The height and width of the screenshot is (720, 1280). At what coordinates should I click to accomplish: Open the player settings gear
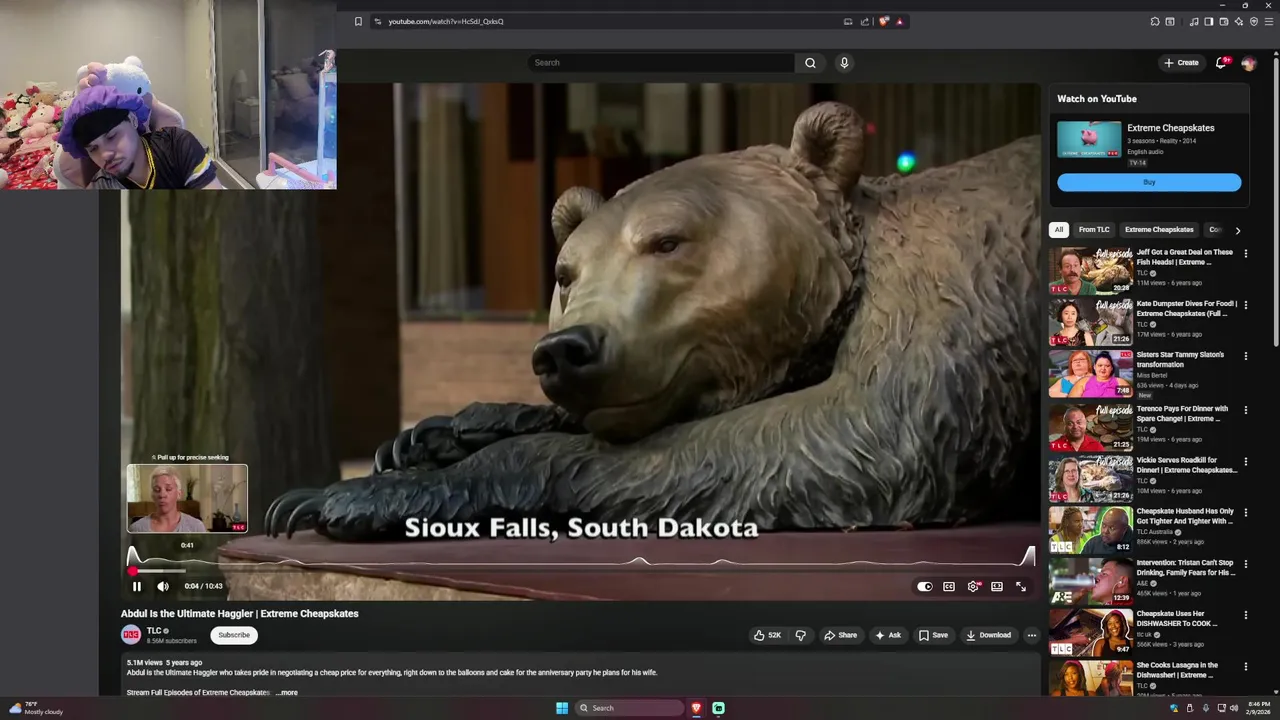click(973, 587)
